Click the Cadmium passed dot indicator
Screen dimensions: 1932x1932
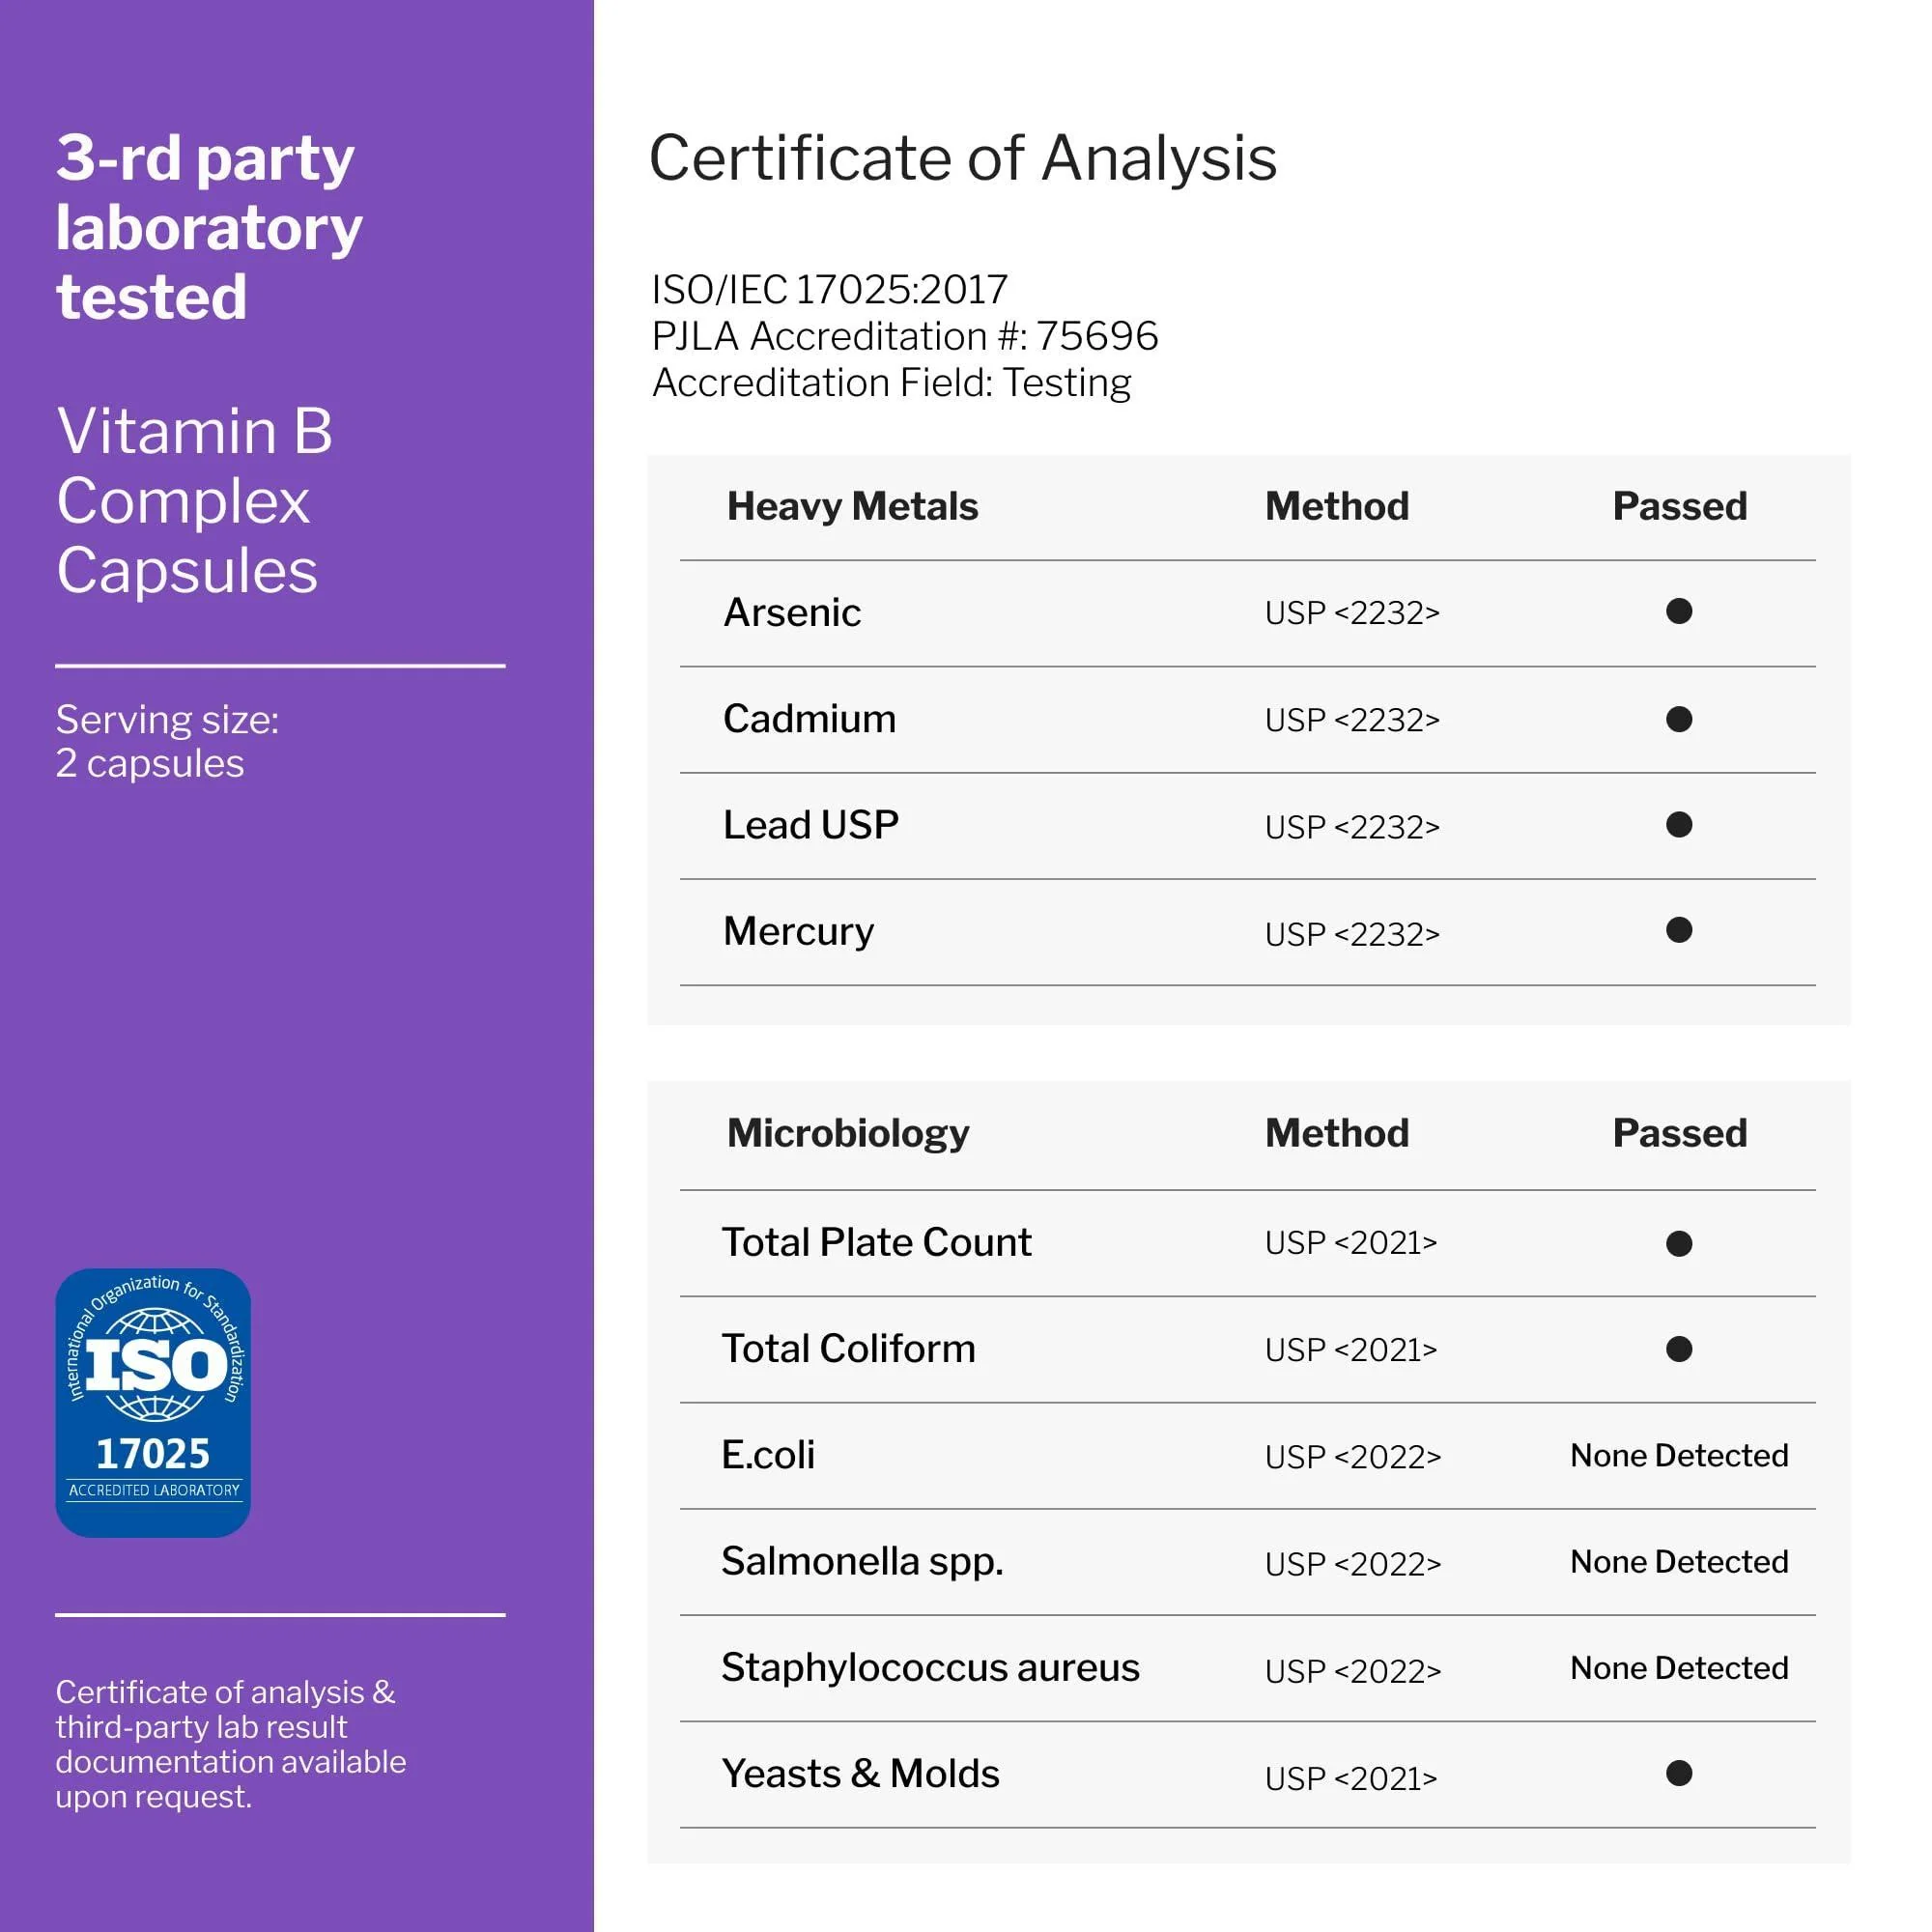(1679, 719)
